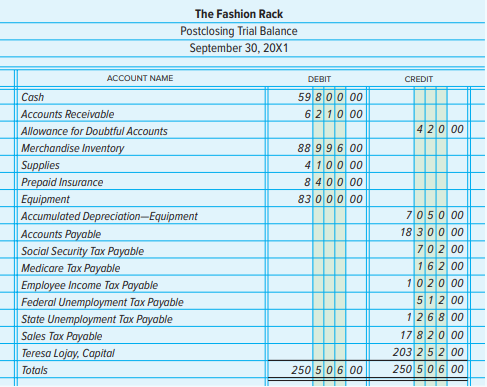
Task: Select the 'Equipment' account name
Action: (x=45, y=199)
